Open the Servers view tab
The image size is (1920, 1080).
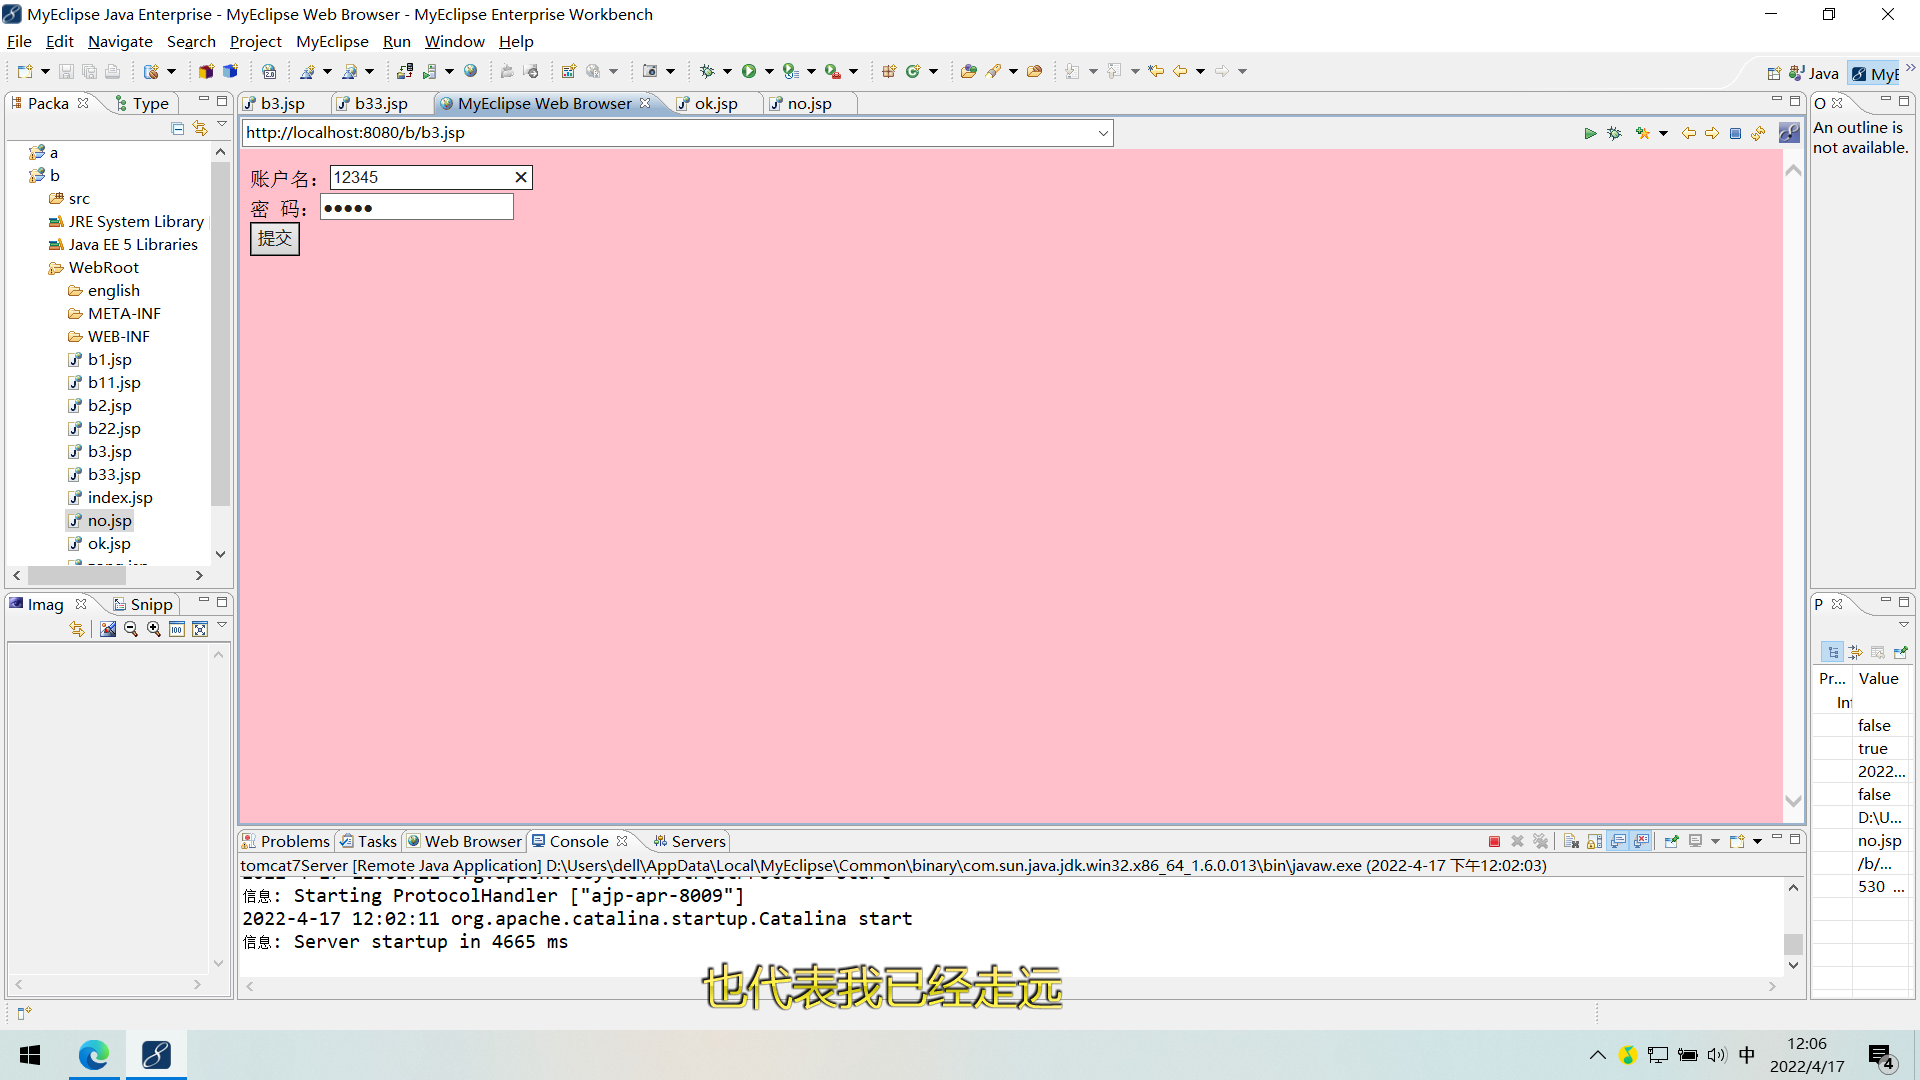[x=697, y=841]
